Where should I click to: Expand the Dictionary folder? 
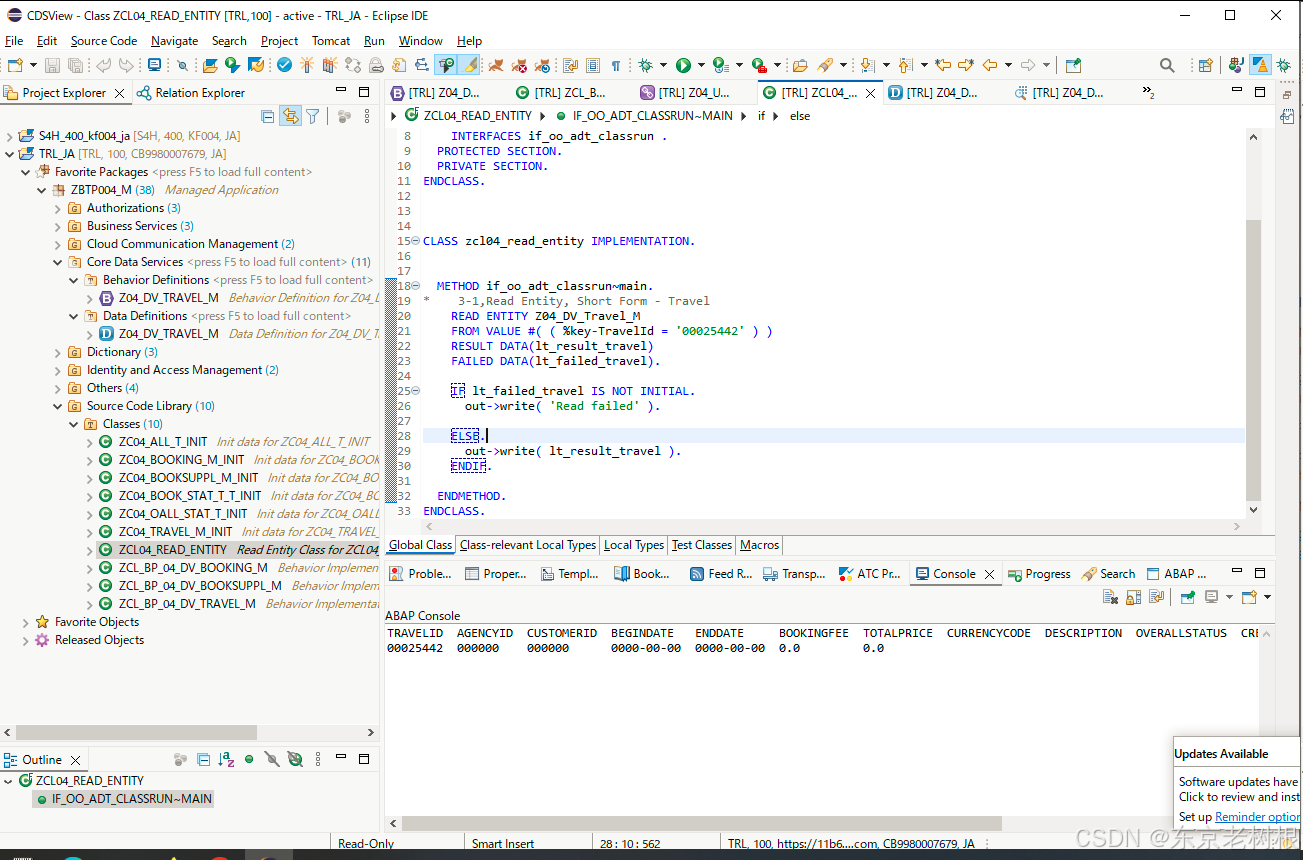(x=58, y=352)
